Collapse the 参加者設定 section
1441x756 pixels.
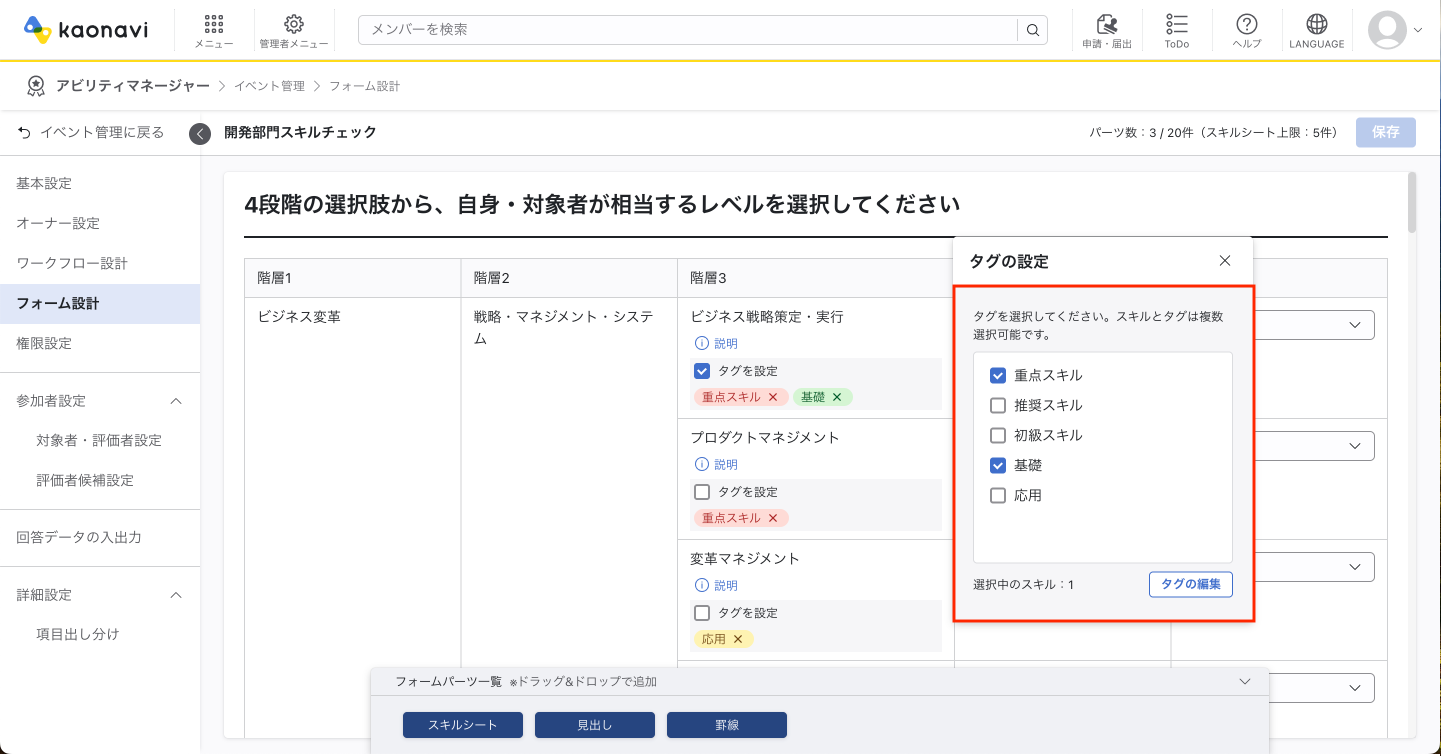[176, 400]
